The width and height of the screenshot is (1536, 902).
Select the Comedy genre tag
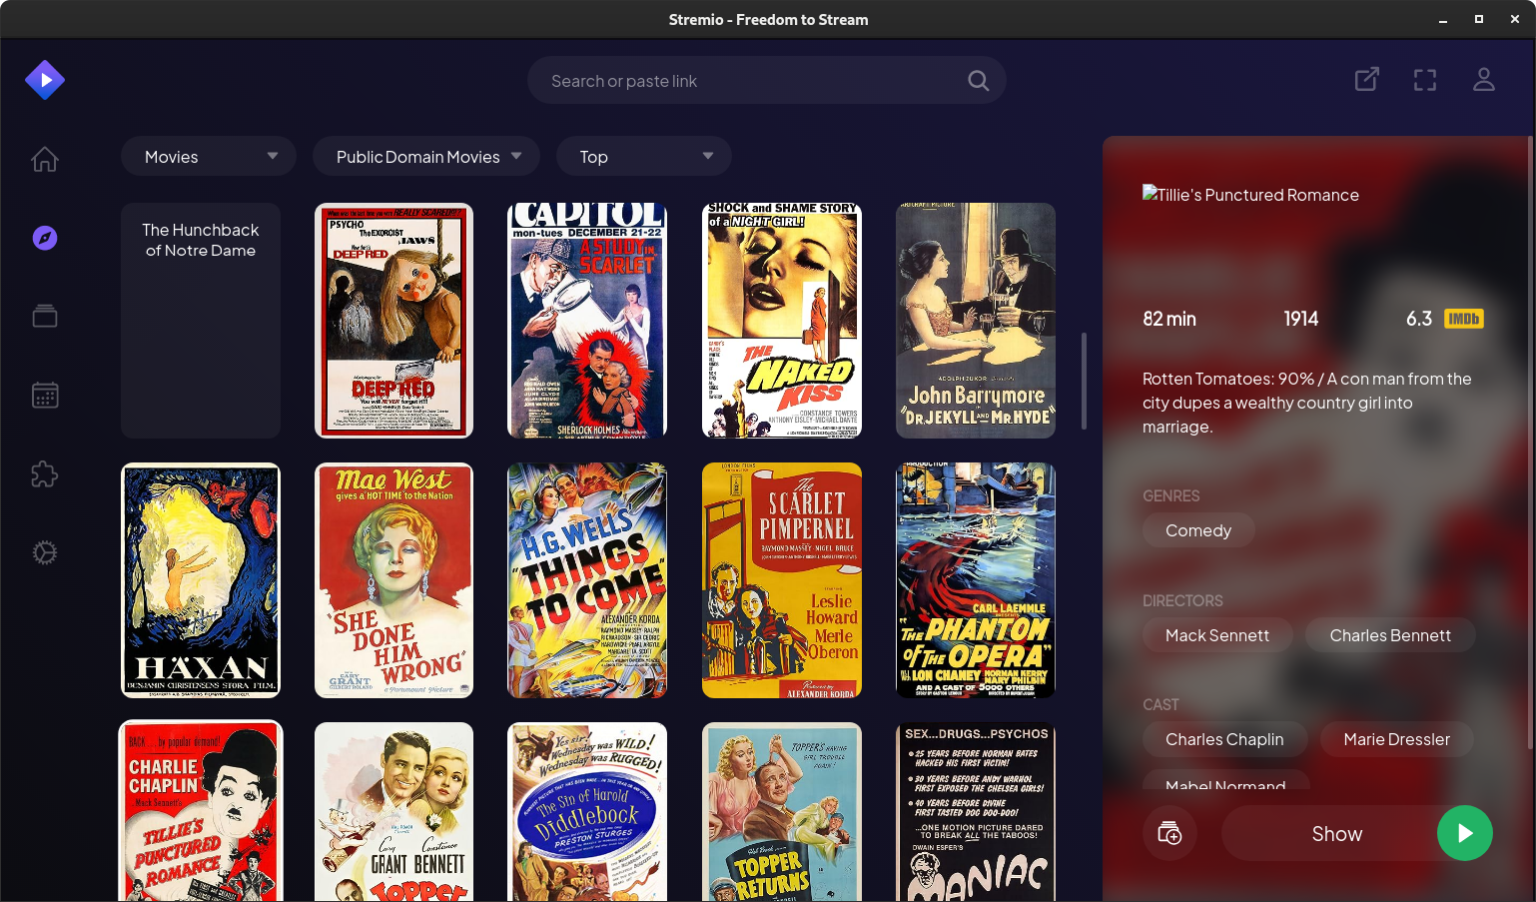pyautogui.click(x=1198, y=530)
